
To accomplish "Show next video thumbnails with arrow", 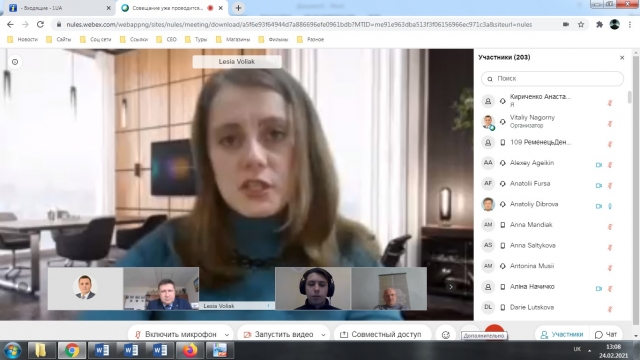I will coord(451,287).
